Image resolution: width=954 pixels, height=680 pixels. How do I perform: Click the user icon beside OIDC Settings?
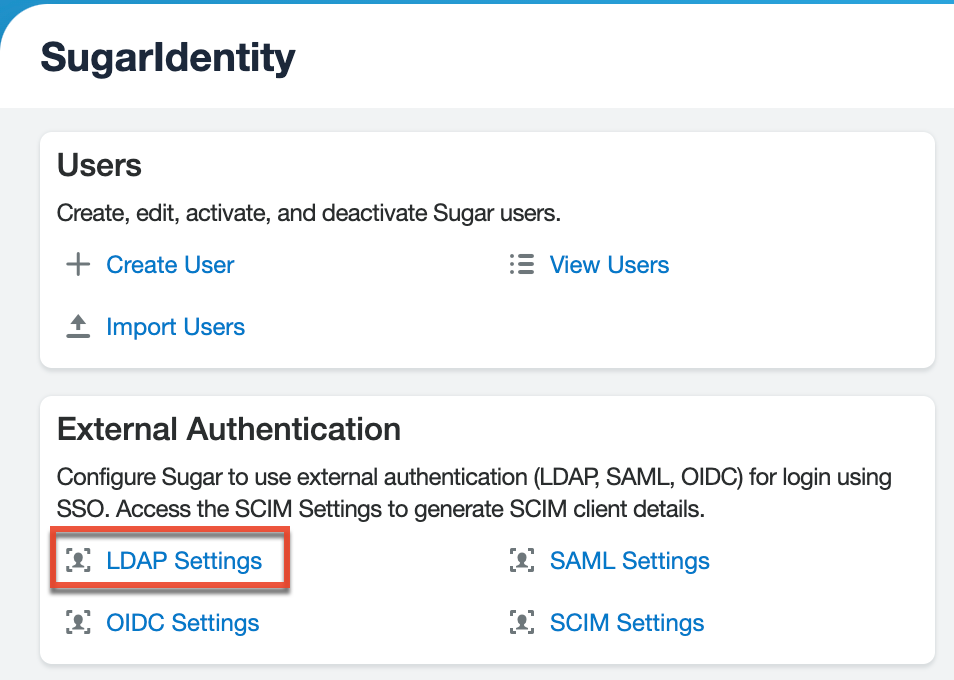77,622
